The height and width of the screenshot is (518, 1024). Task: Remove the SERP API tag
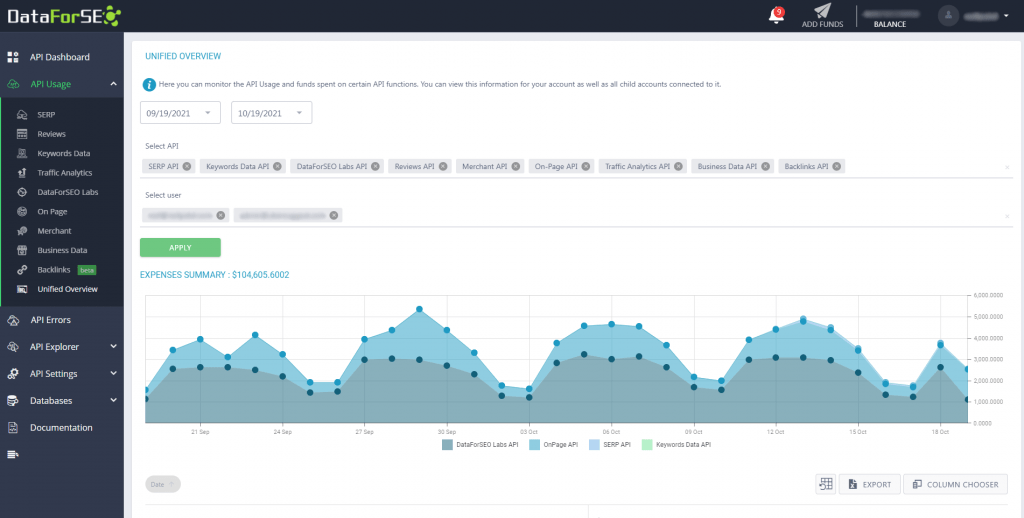tap(187, 167)
